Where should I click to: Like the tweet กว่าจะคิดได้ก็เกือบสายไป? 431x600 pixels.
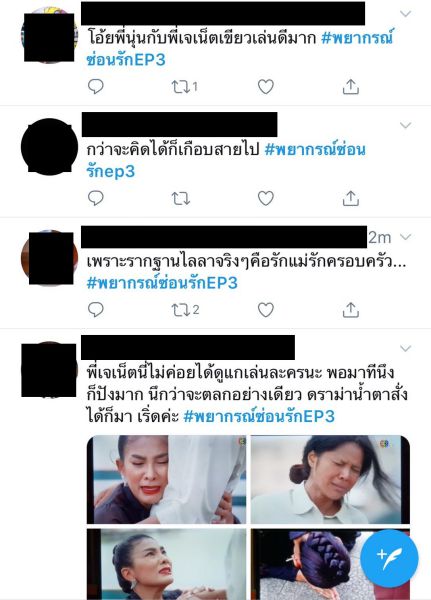tap(266, 198)
